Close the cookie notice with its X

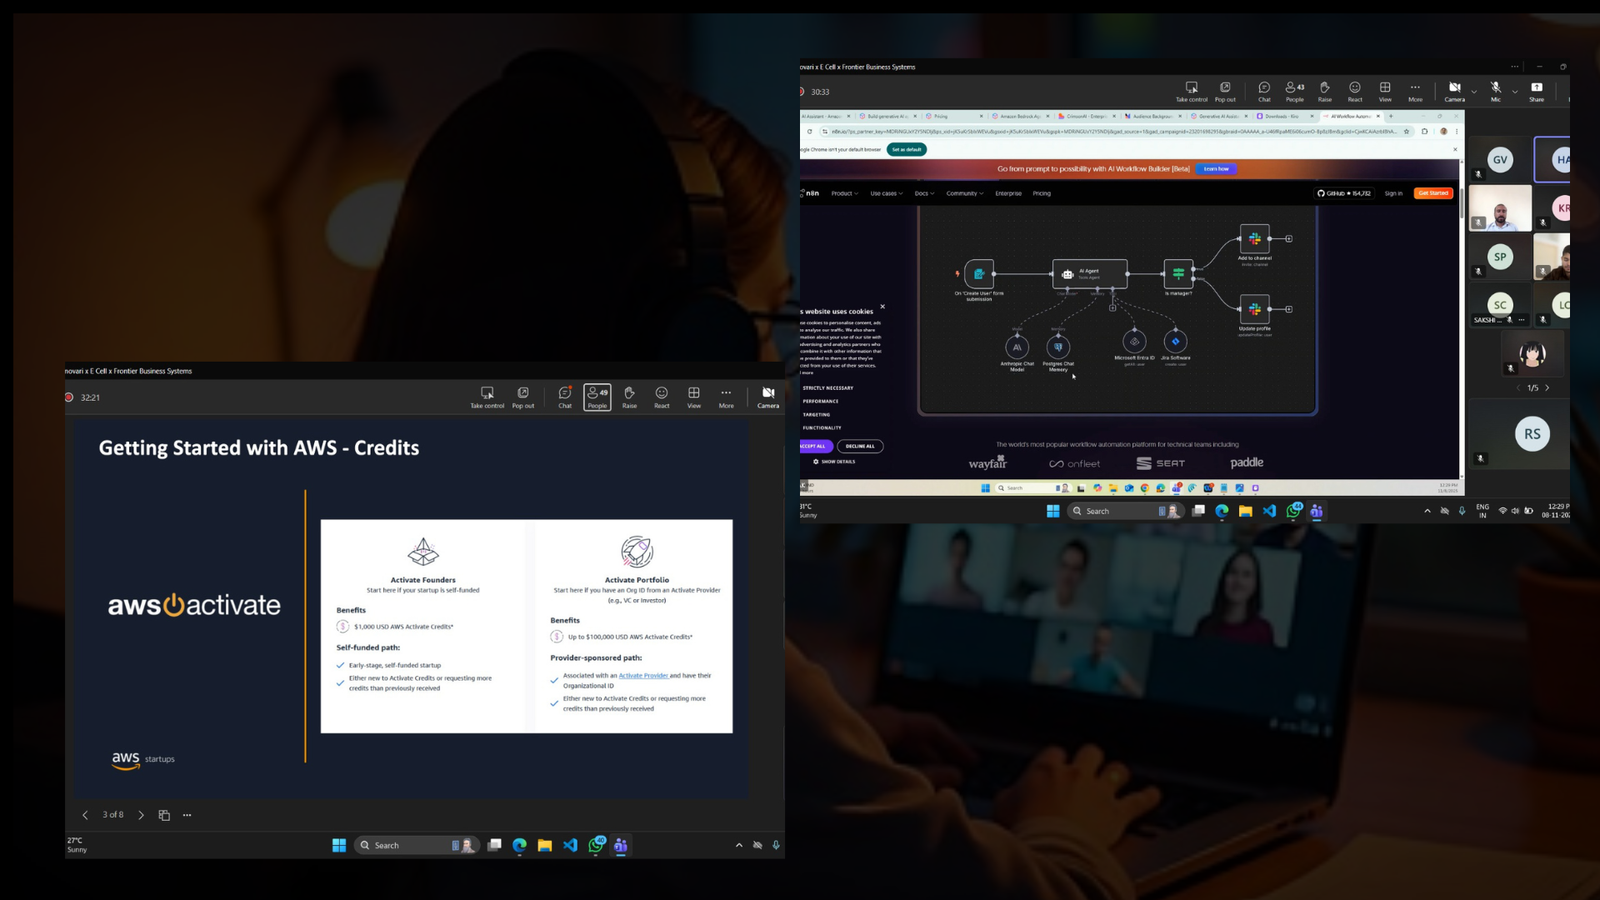882,307
